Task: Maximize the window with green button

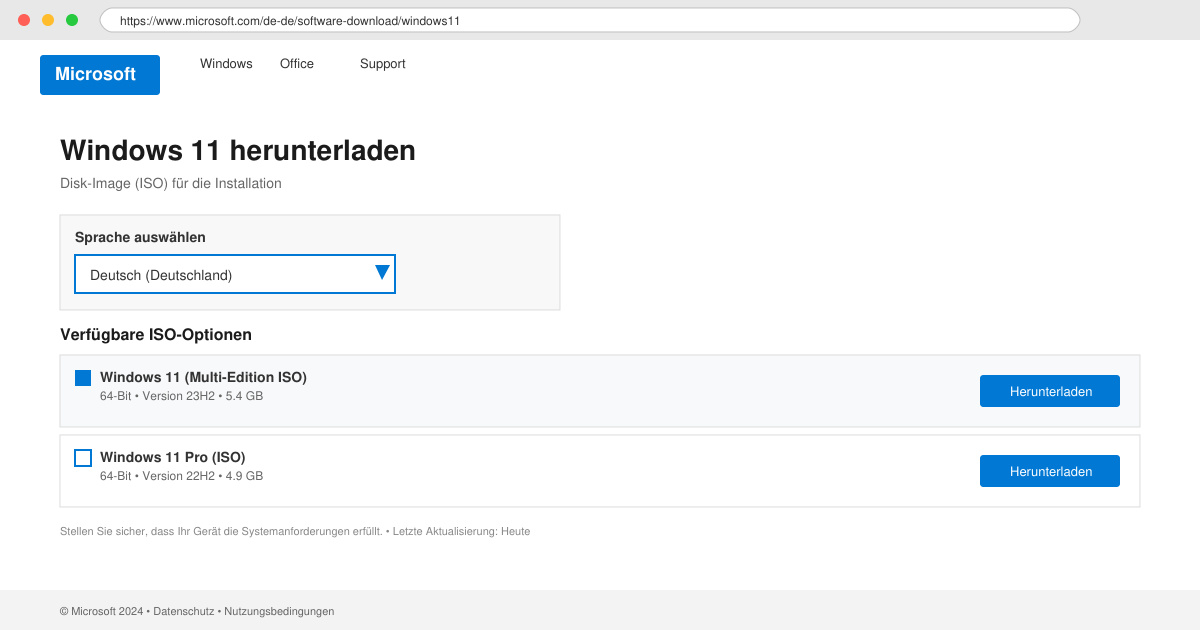Action: (72, 20)
